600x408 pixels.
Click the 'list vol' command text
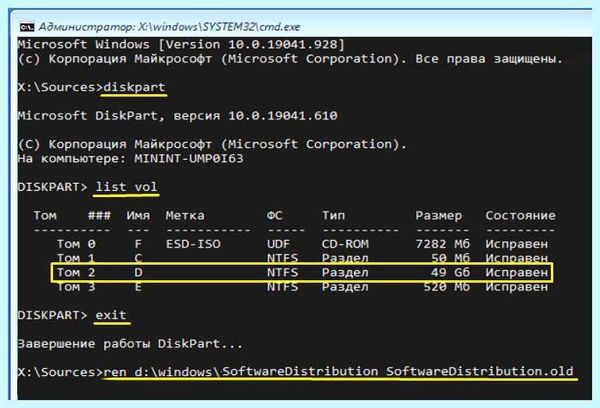tap(126, 187)
